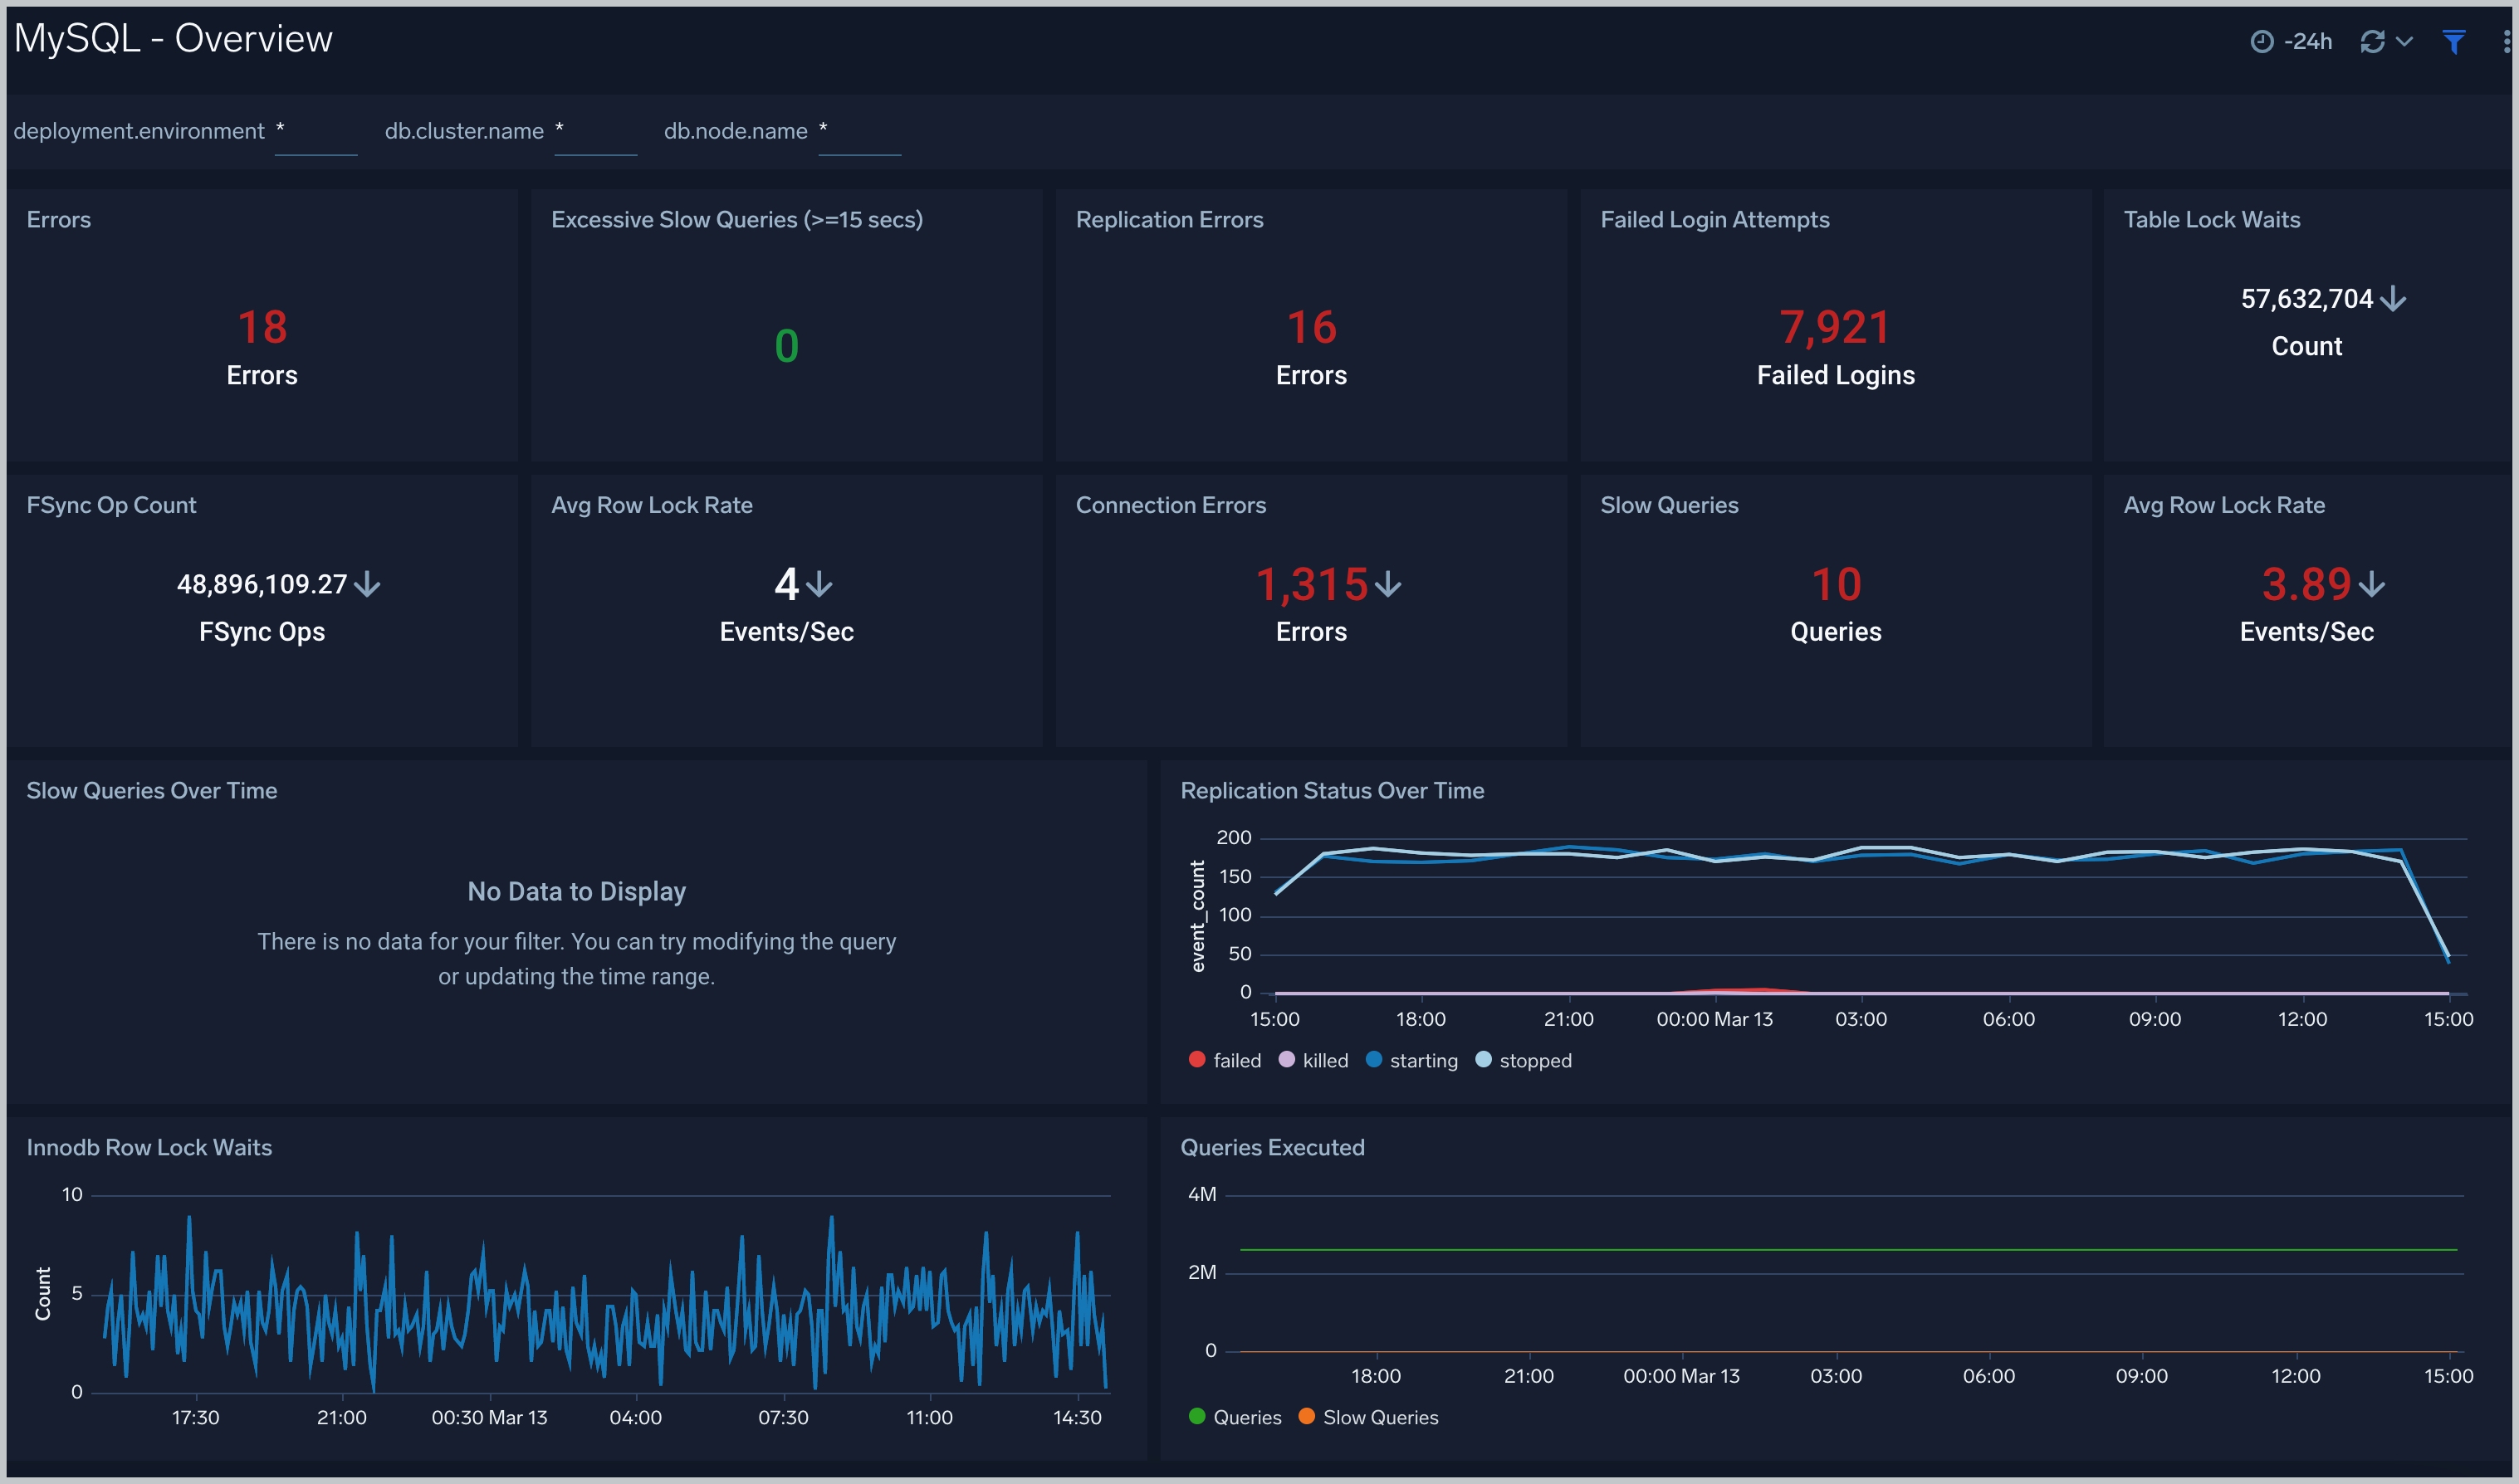Screen dimensions: 2519x1484
Task: Toggle the stopped series in legend
Action: tap(1524, 1060)
